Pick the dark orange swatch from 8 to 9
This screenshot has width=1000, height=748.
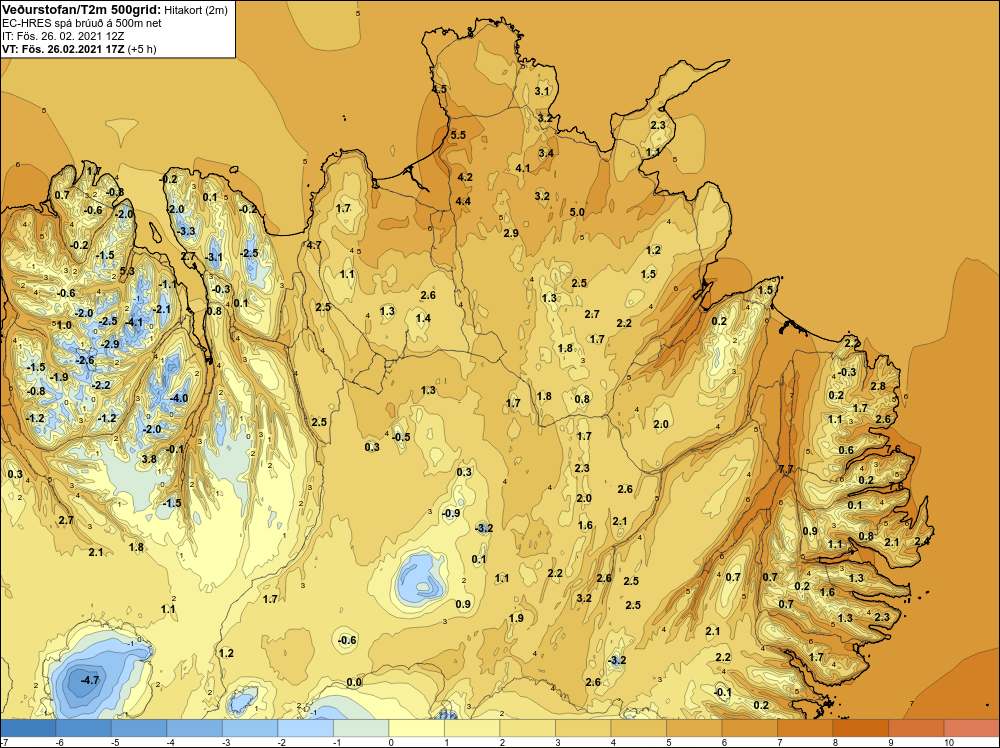click(860, 728)
